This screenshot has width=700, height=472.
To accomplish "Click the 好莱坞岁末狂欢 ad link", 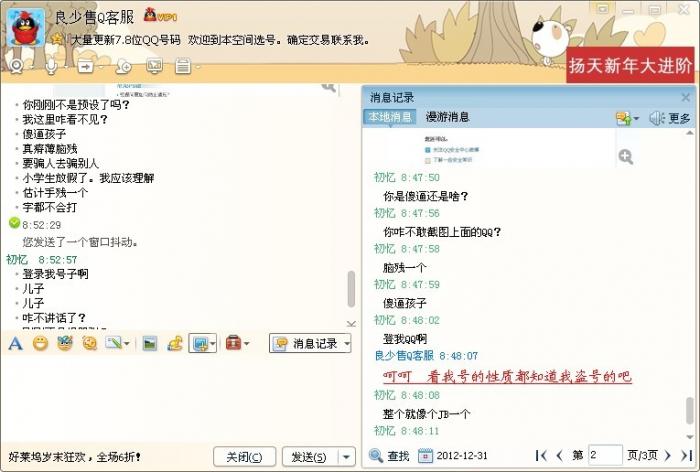I will (74, 457).
